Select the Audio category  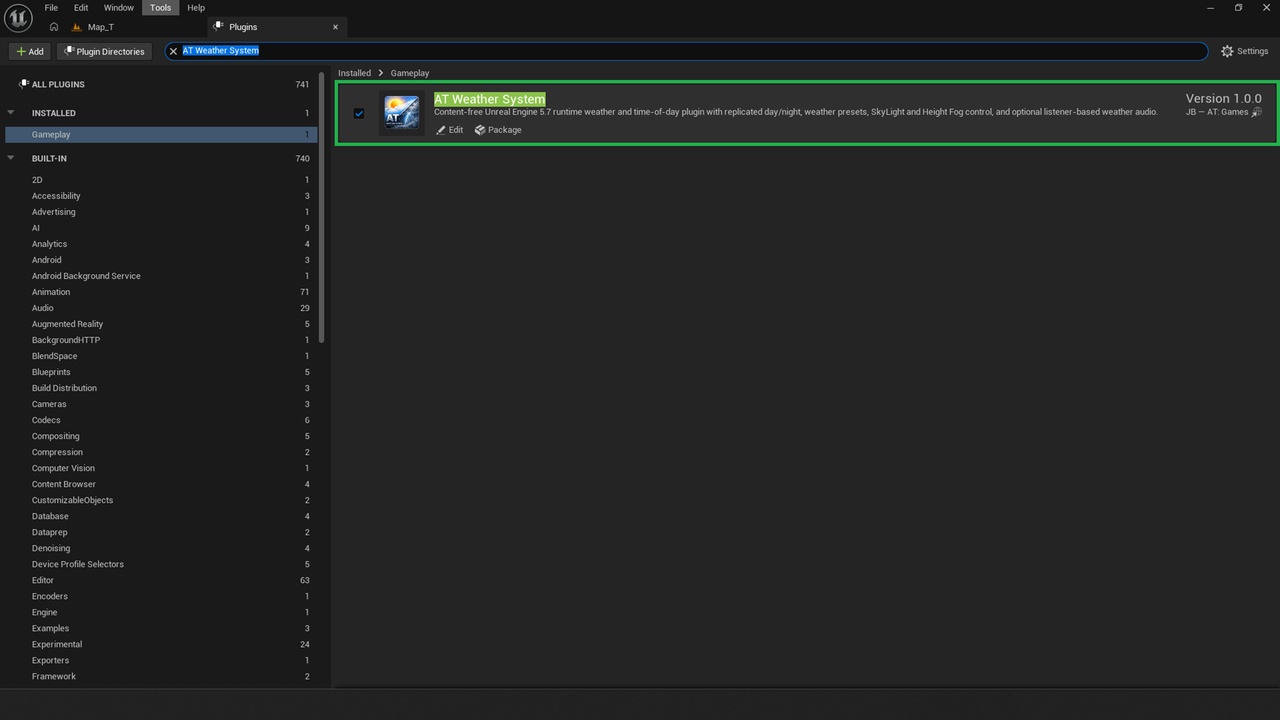click(x=160, y=308)
